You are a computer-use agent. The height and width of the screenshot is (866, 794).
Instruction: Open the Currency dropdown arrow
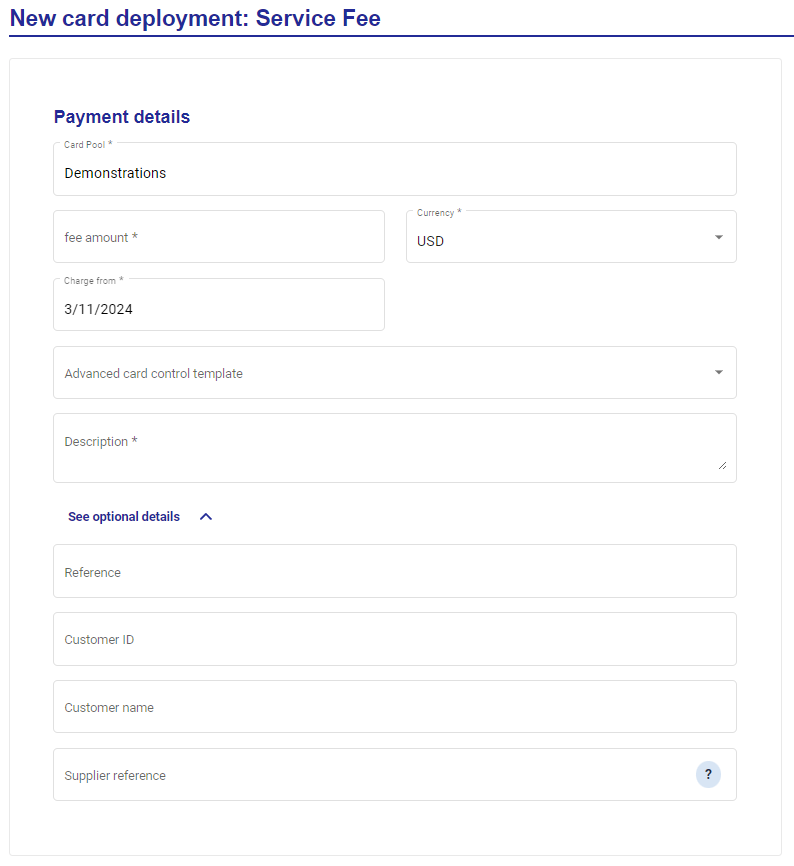tap(718, 237)
